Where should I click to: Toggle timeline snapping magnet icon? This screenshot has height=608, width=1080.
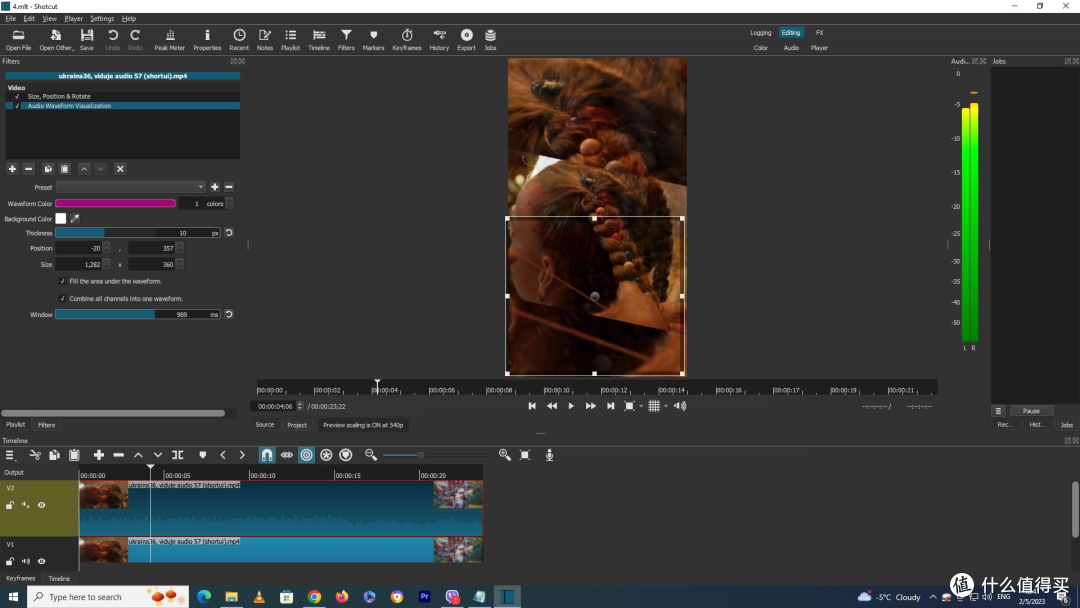267,455
